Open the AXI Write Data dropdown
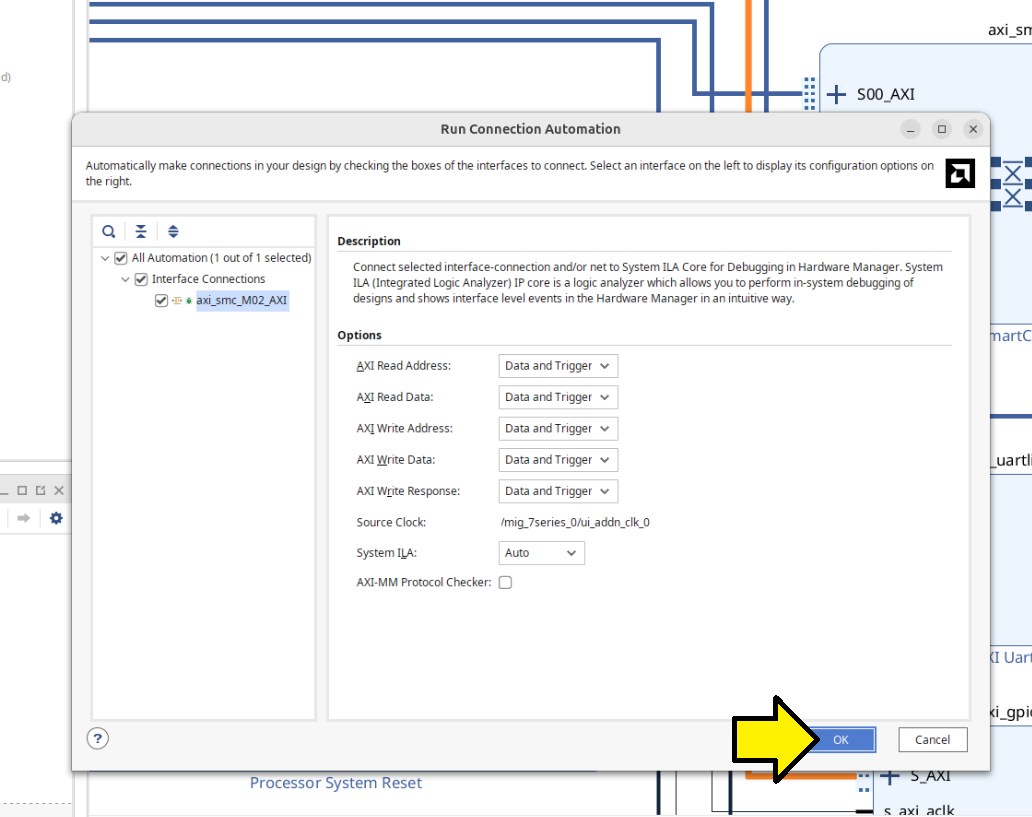 (x=558, y=460)
